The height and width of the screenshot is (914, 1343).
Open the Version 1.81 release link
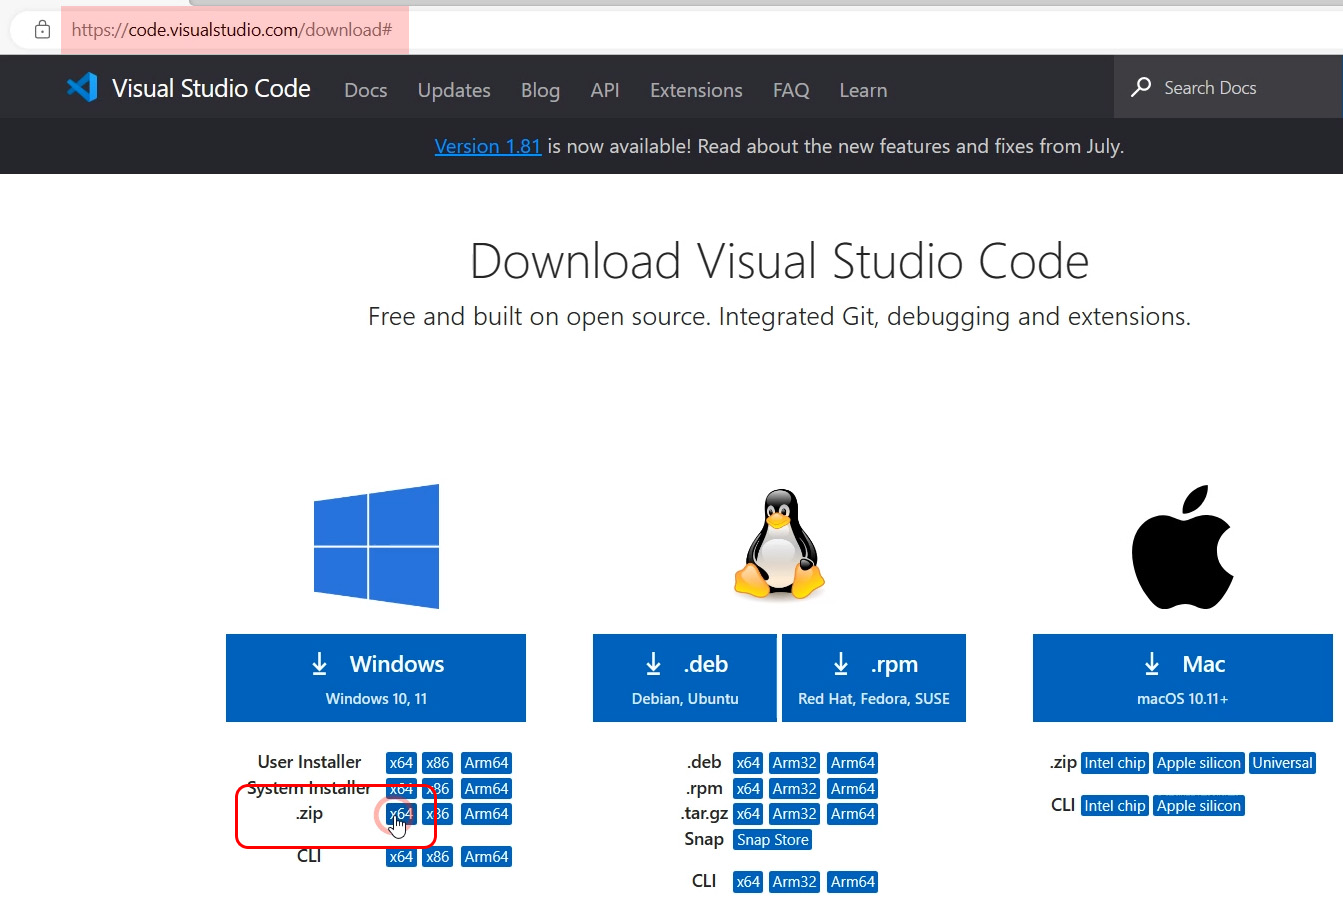pos(488,146)
